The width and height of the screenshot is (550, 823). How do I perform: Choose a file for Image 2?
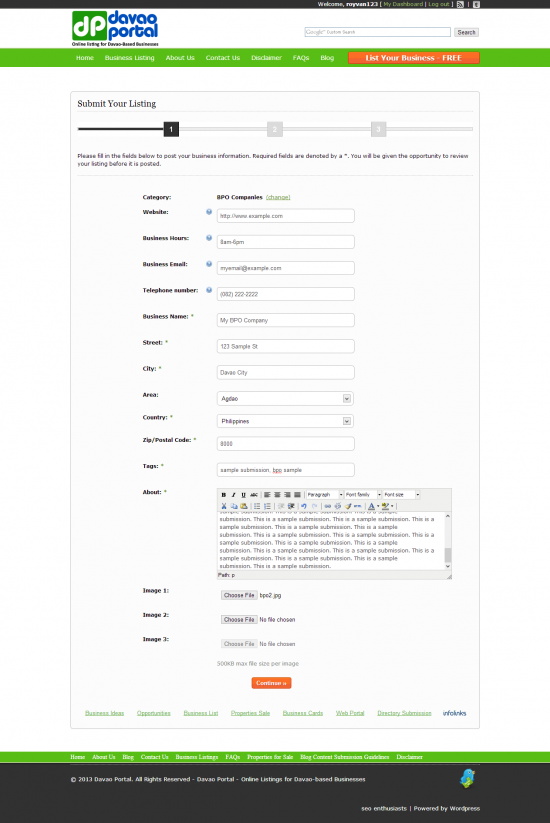click(x=239, y=619)
